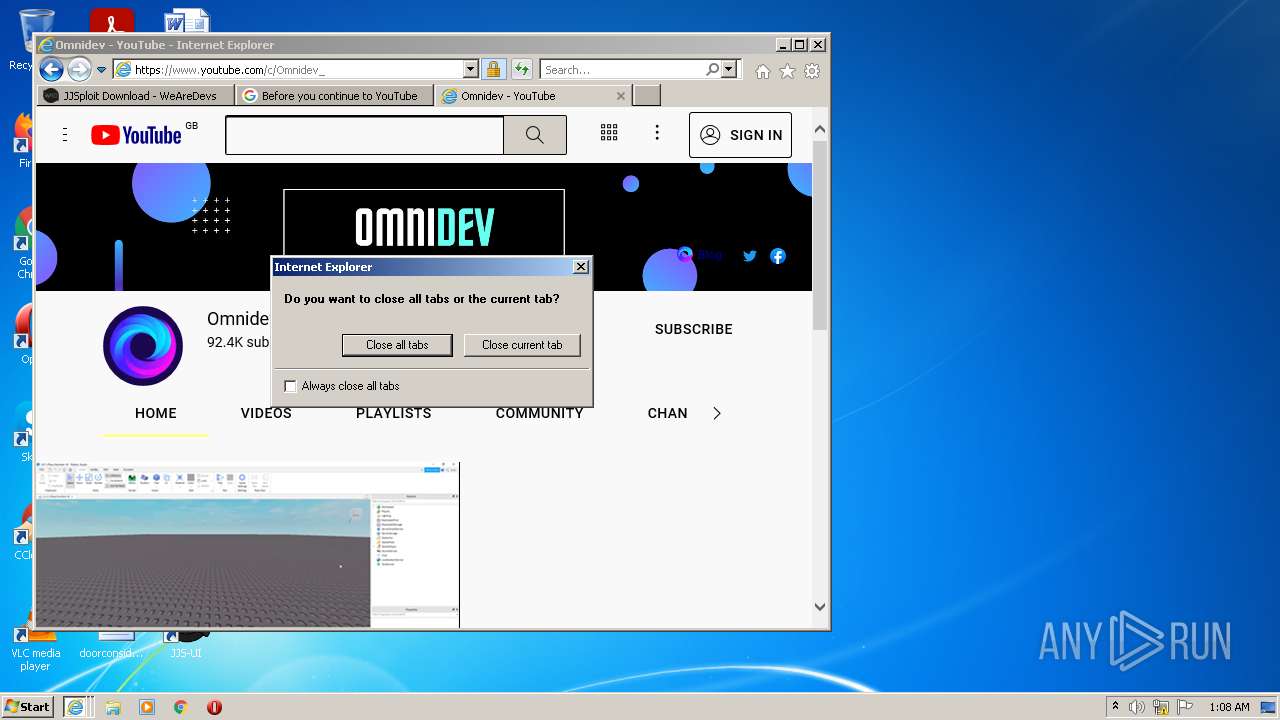The image size is (1280, 720).
Task: Click the Opera taskbar icon
Action: (214, 707)
